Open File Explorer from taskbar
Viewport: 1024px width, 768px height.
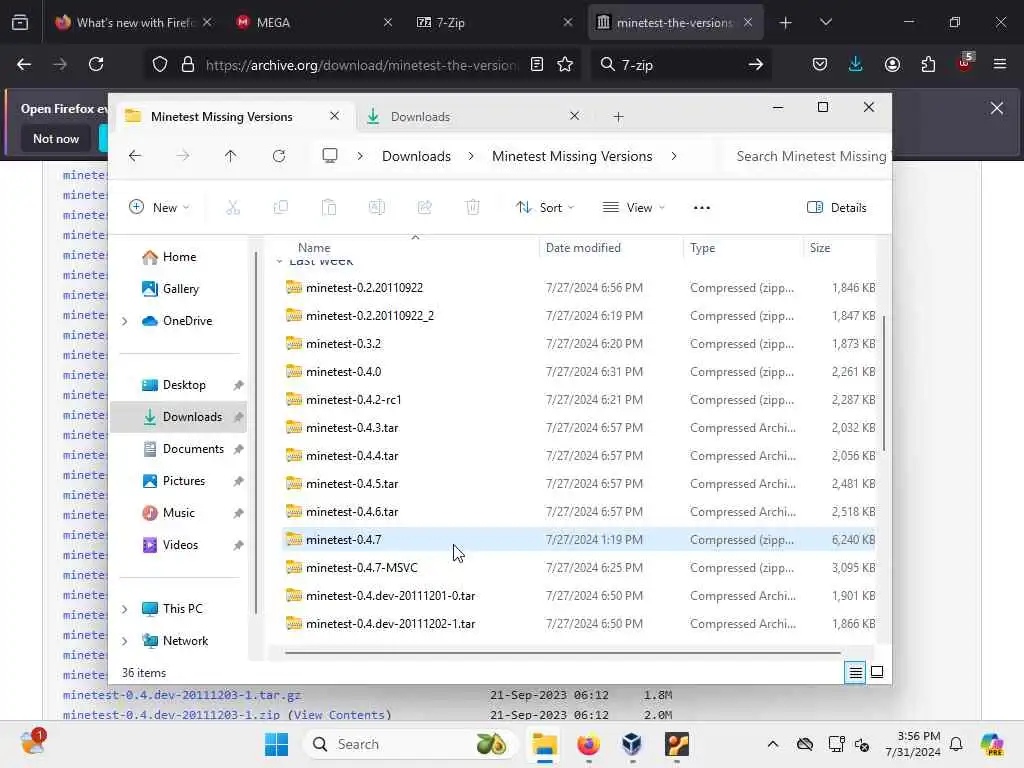[544, 744]
